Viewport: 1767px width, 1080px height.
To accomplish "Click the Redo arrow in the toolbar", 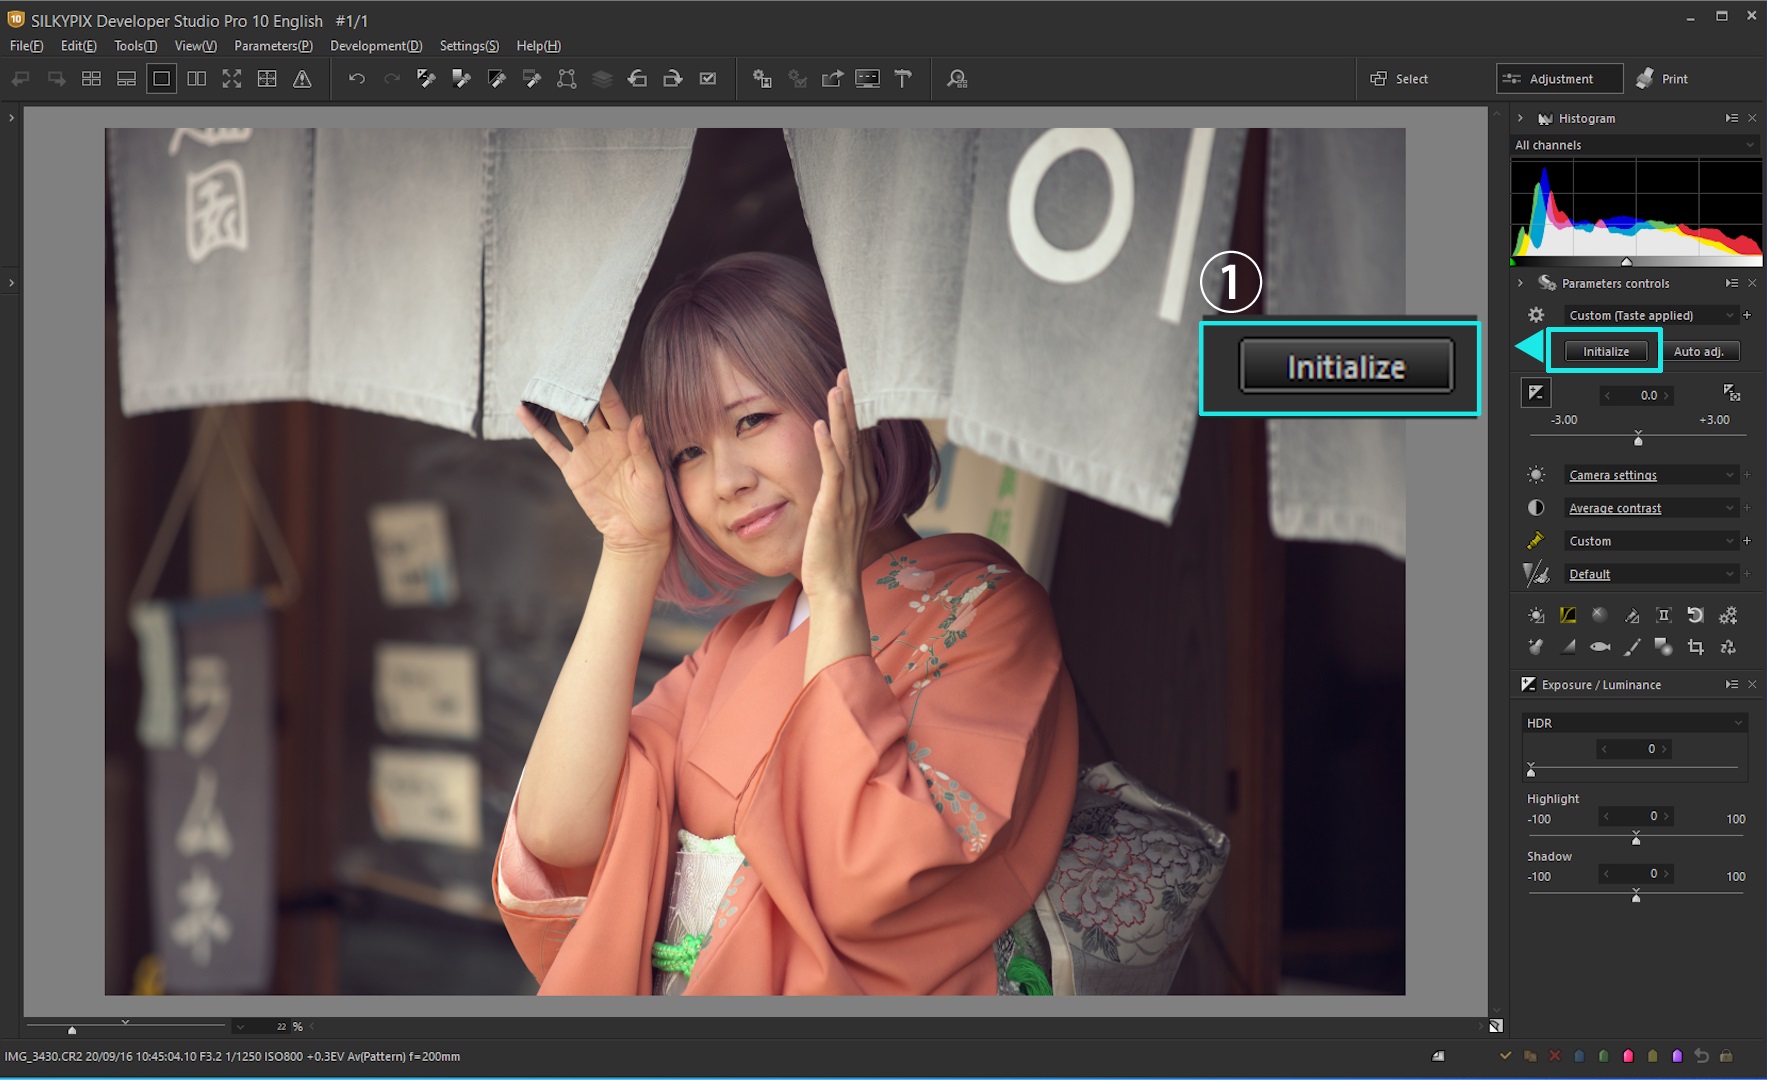I will pos(392,79).
